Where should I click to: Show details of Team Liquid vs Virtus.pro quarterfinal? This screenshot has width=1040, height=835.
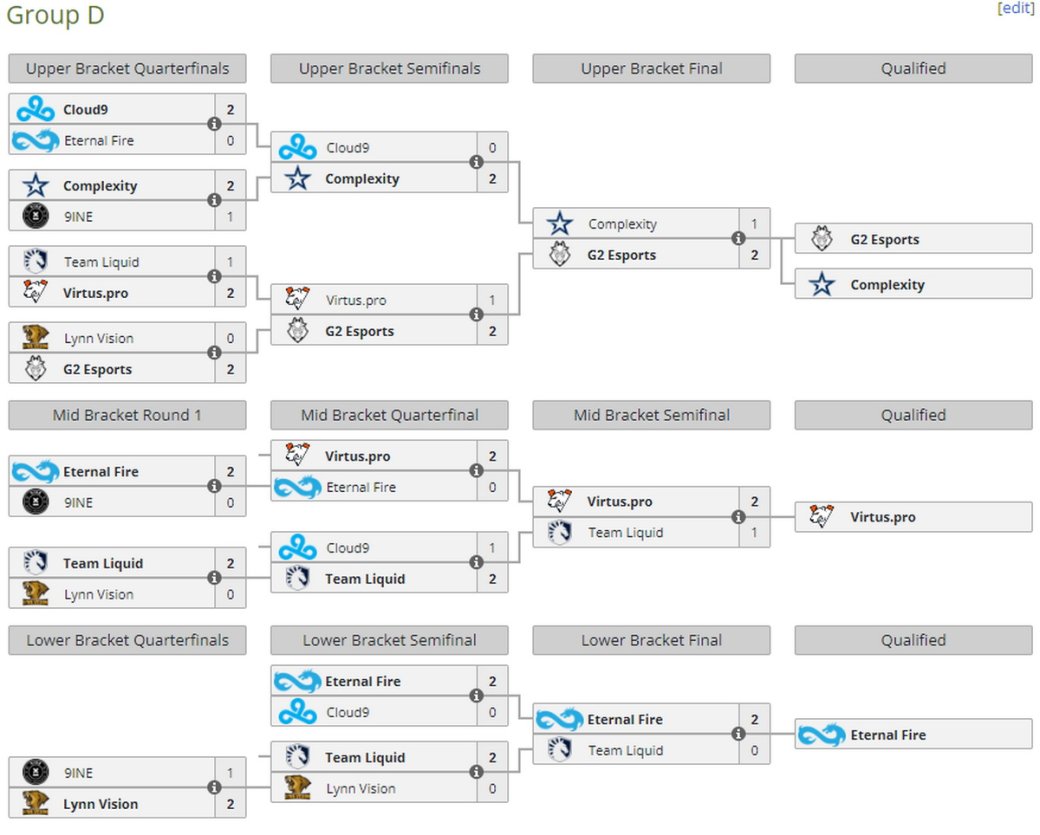tap(214, 277)
